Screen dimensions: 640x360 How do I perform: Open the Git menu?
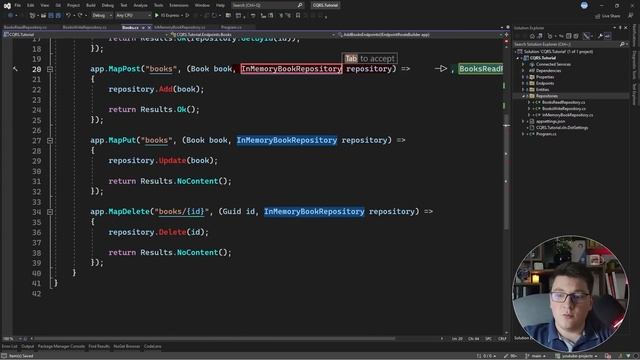58,5
